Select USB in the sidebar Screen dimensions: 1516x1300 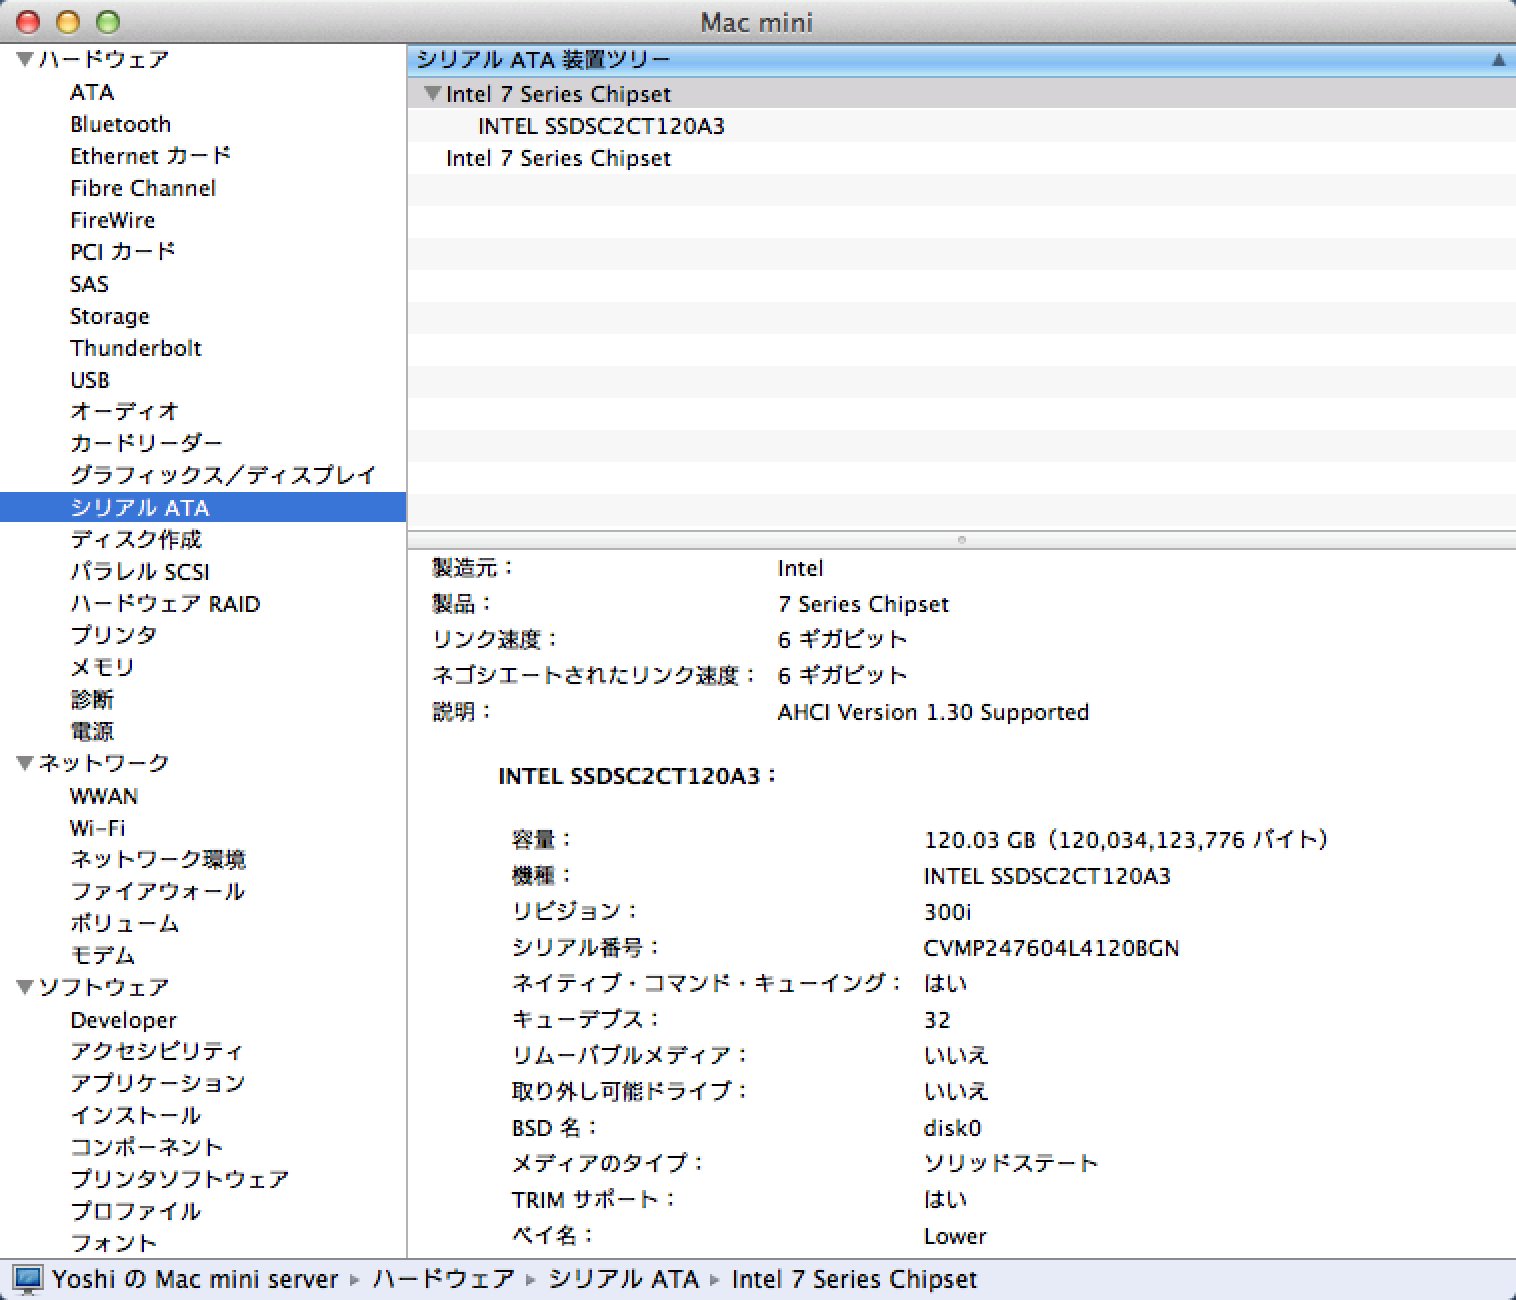[90, 380]
